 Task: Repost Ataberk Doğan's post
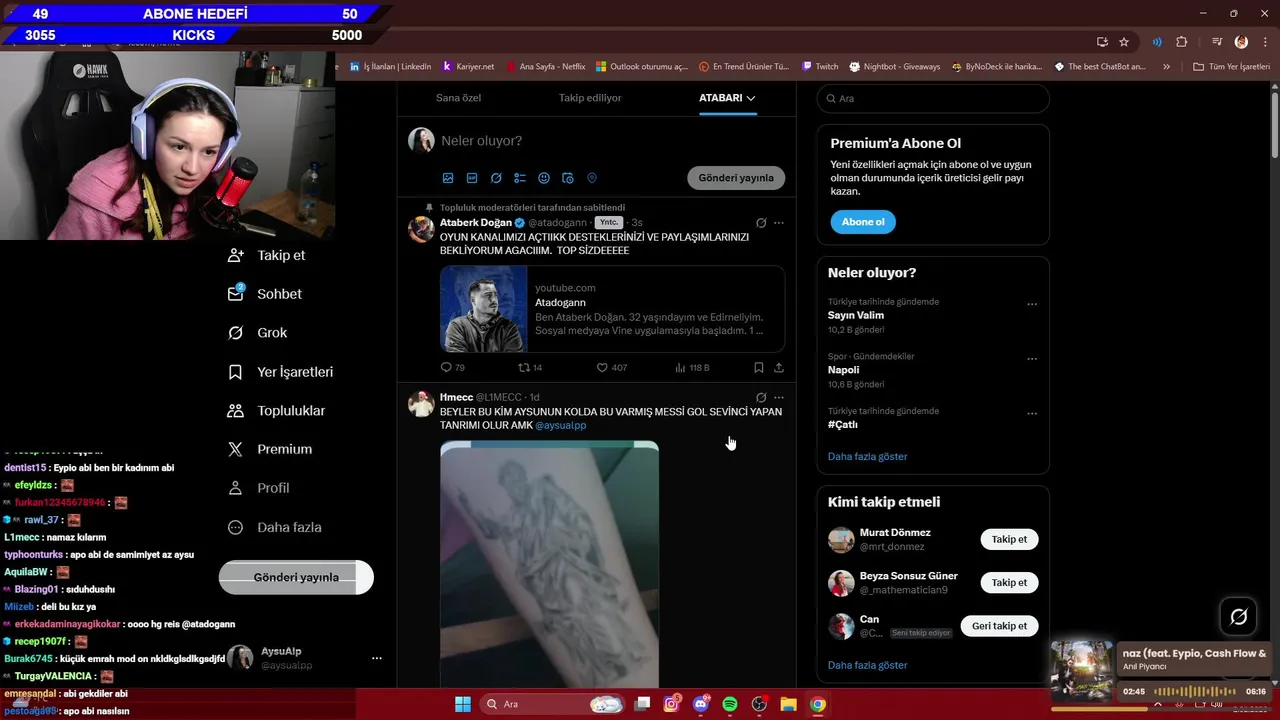[x=530, y=367]
